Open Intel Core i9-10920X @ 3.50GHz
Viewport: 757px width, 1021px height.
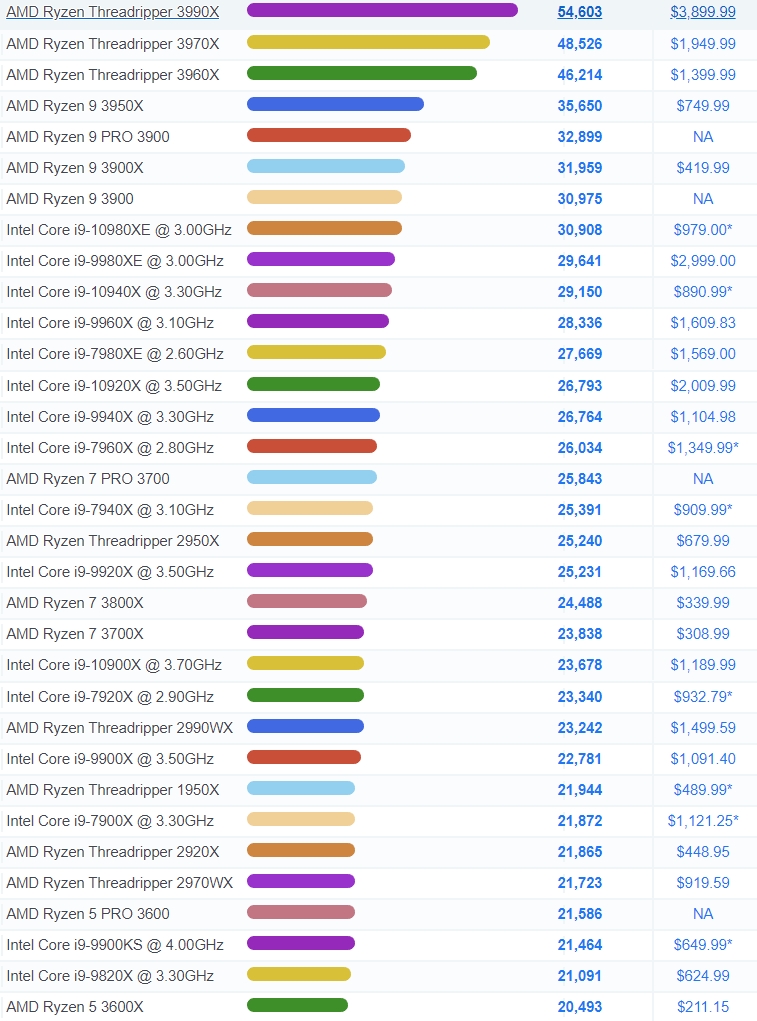tap(114, 386)
